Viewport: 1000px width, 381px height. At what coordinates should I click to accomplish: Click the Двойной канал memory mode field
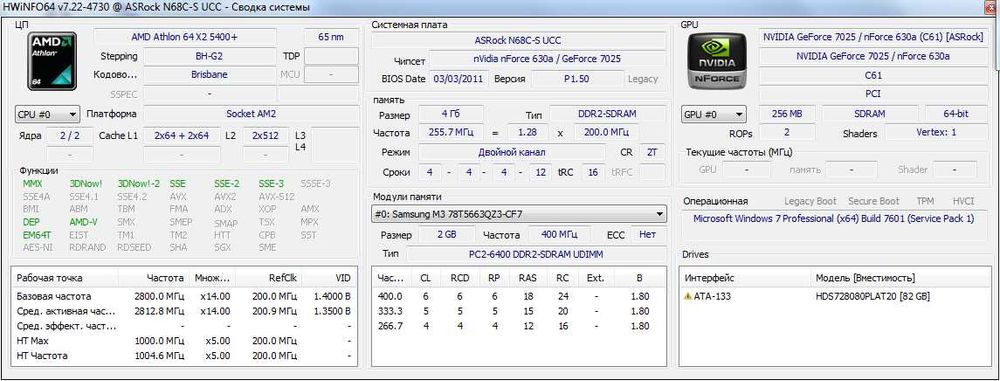pyautogui.click(x=511, y=153)
